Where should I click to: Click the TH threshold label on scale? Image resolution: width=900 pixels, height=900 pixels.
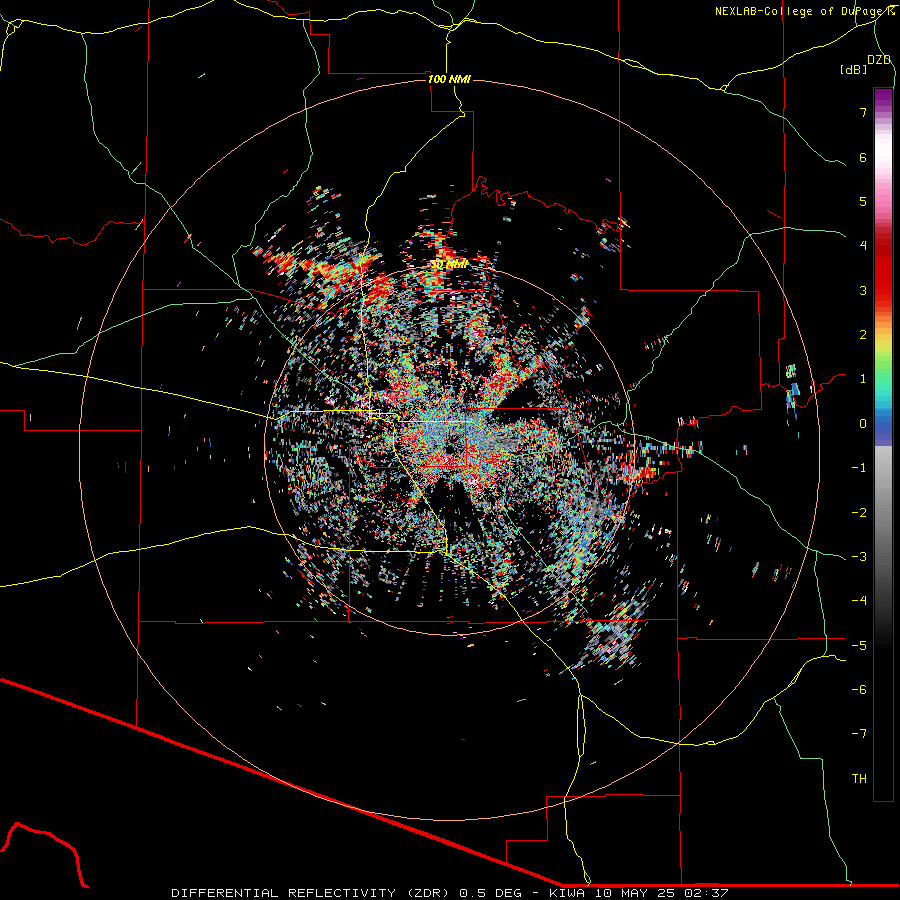click(859, 778)
